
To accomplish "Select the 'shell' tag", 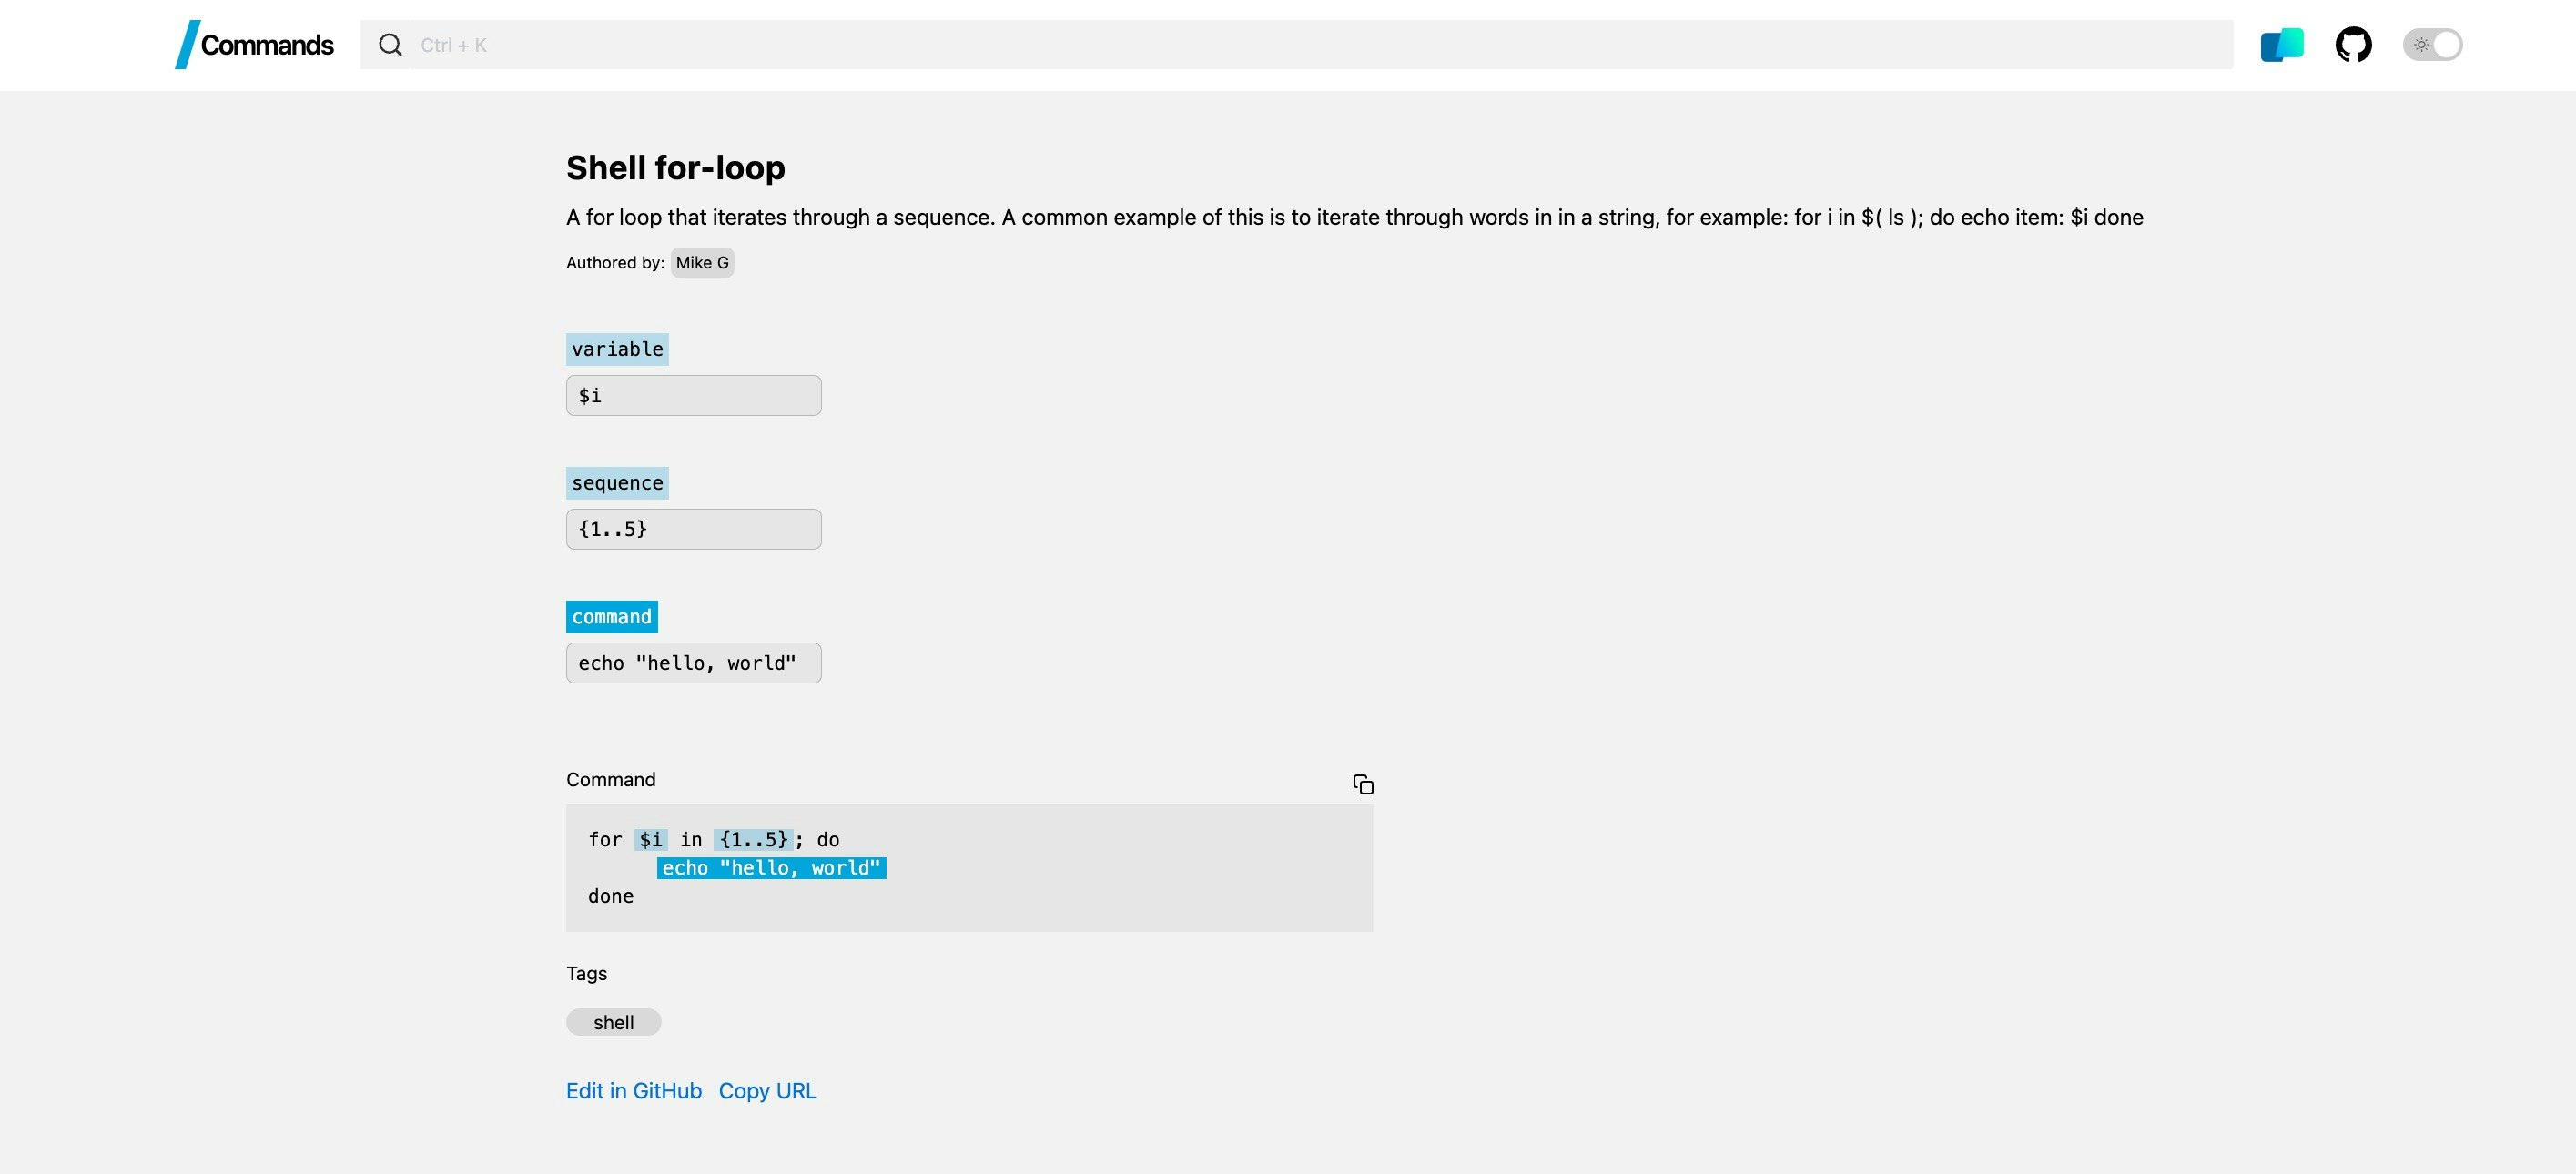I will [x=613, y=1022].
